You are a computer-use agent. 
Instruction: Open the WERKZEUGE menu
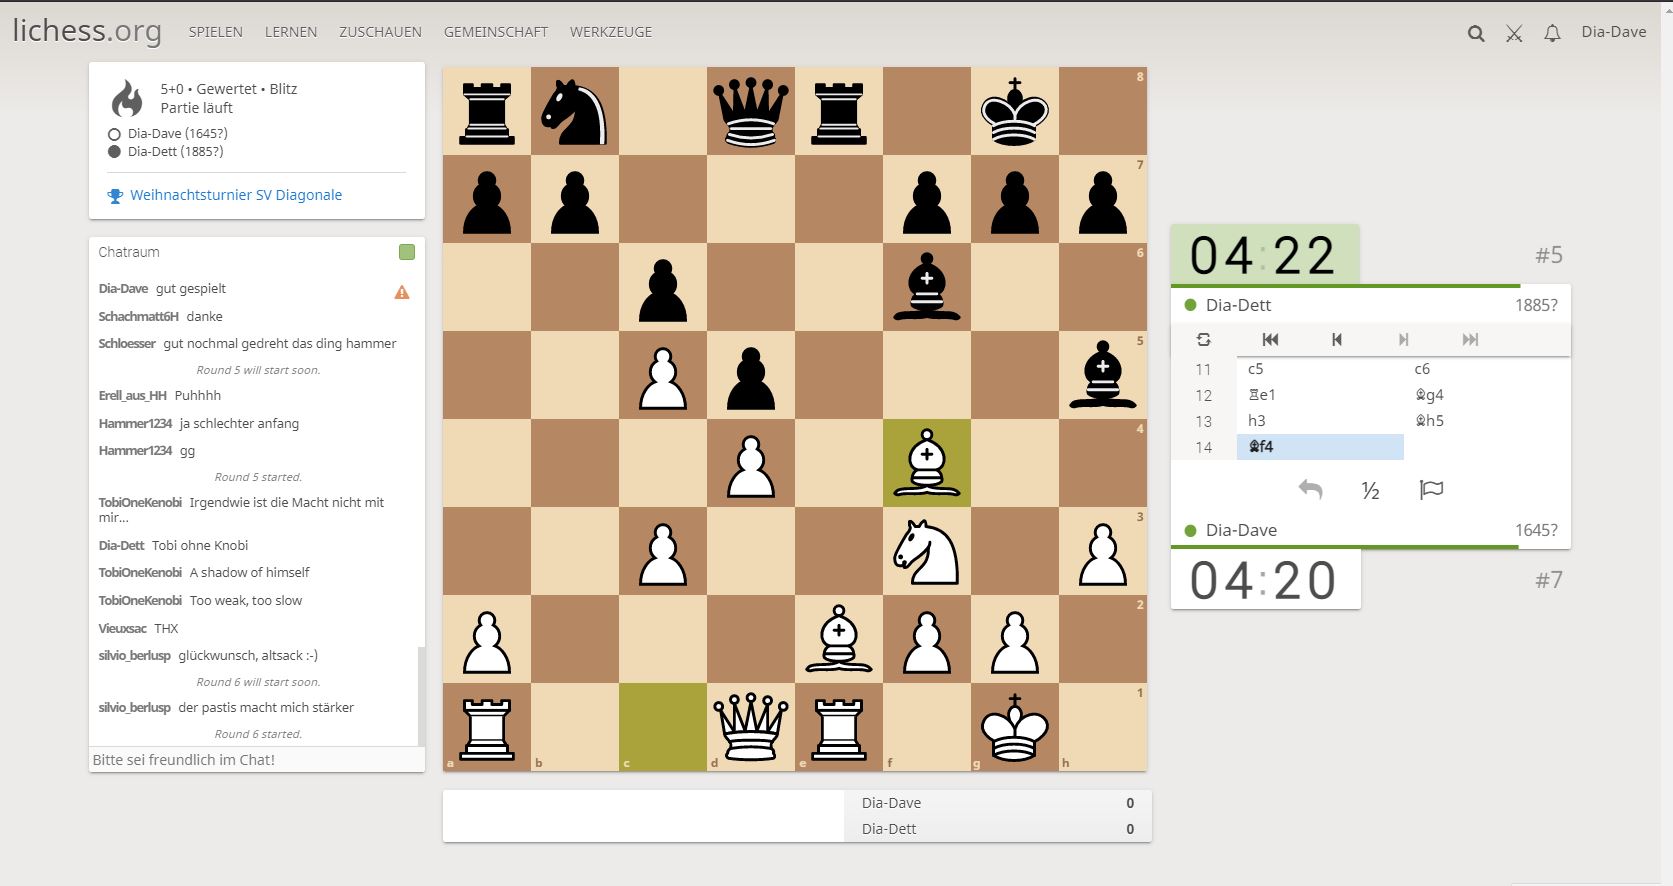pos(610,32)
